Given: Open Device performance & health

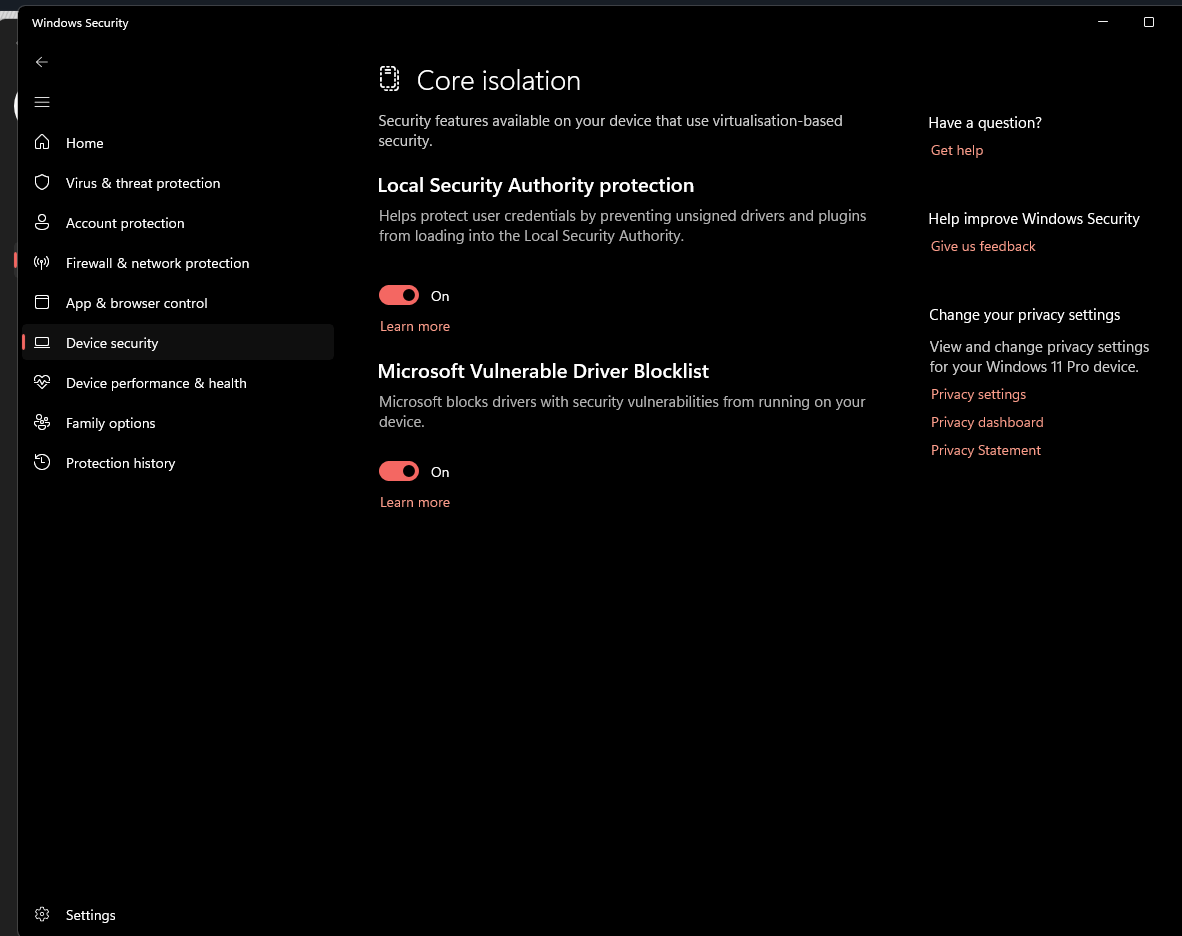Looking at the screenshot, I should coord(178,382).
